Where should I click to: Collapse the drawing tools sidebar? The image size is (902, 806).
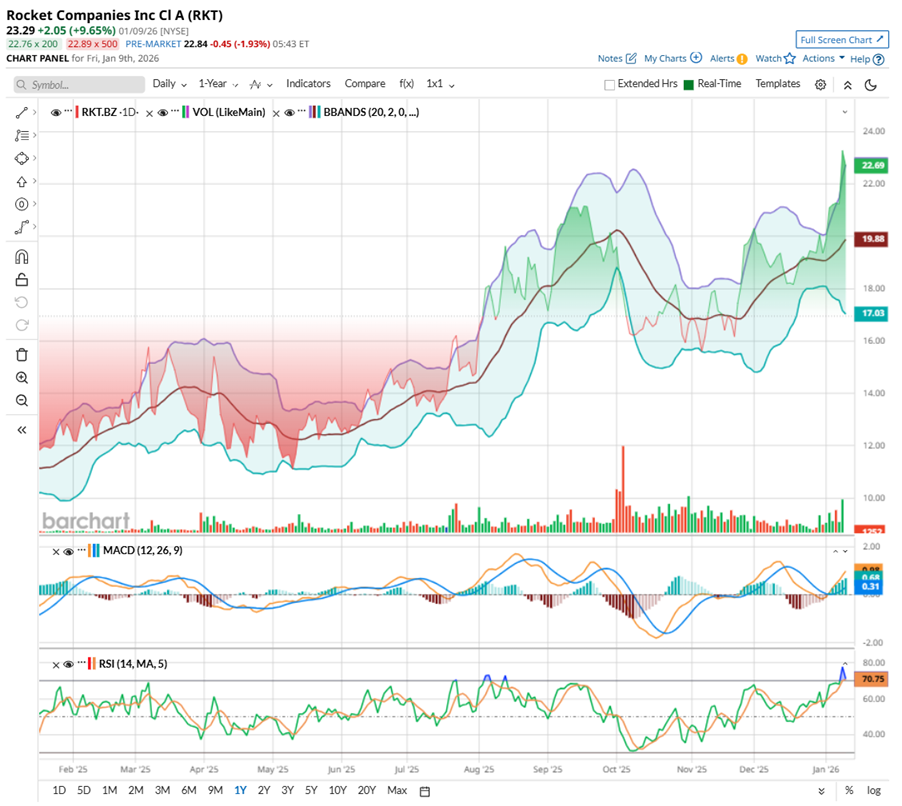21,430
